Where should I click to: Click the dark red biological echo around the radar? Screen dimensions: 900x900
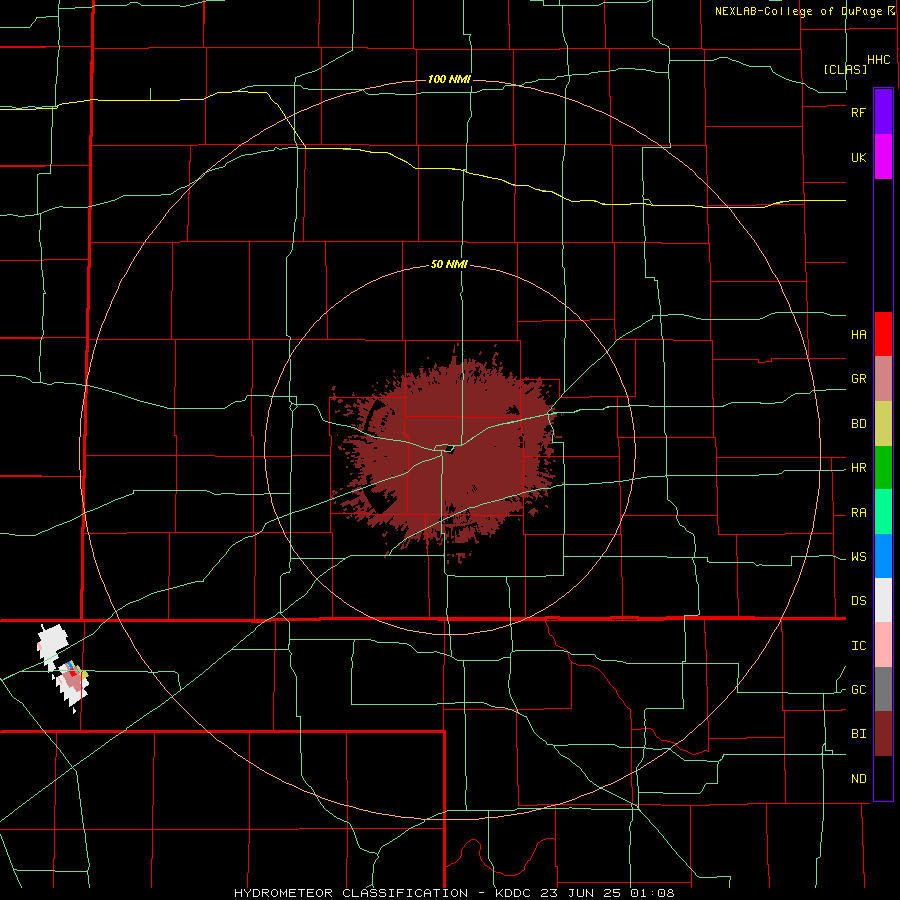coord(448,453)
